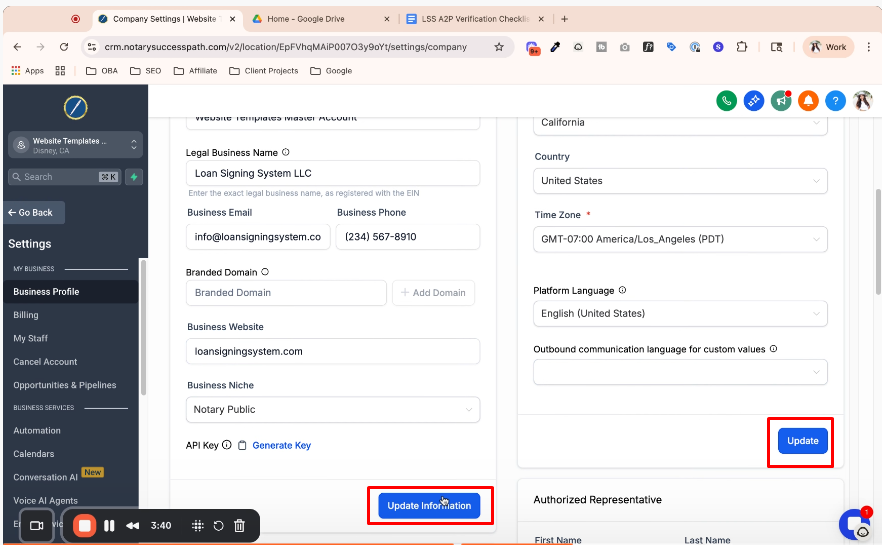882x545 pixels.
Task: Open Business Profile in the settings sidebar
Action: point(70,291)
